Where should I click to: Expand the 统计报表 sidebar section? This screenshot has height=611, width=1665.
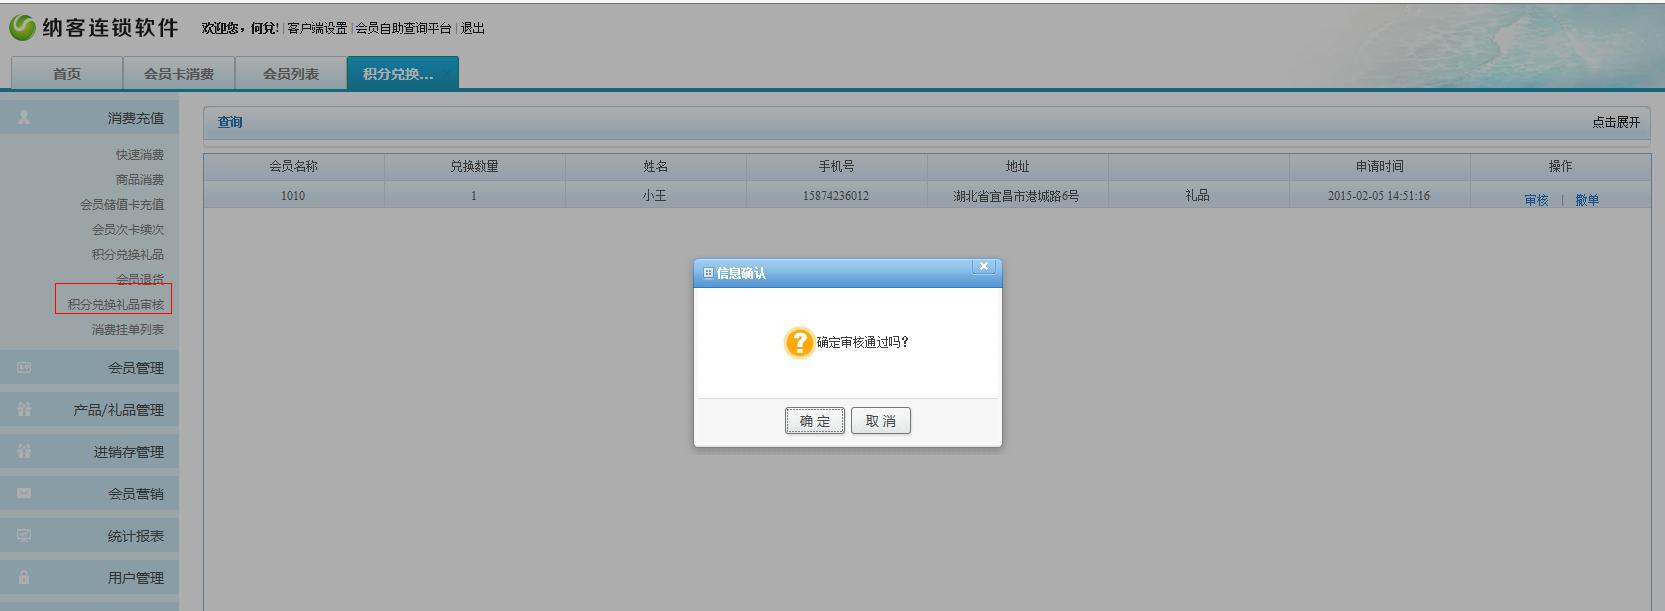pyautogui.click(x=135, y=536)
